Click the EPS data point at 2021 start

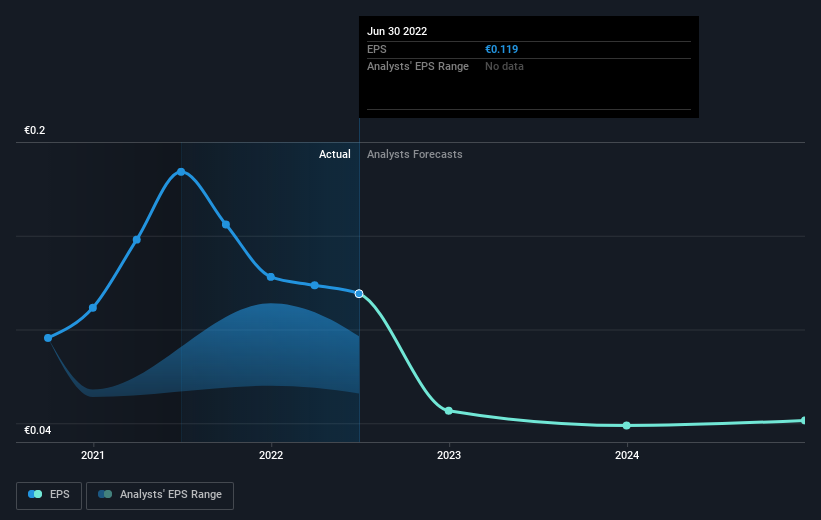coord(93,308)
